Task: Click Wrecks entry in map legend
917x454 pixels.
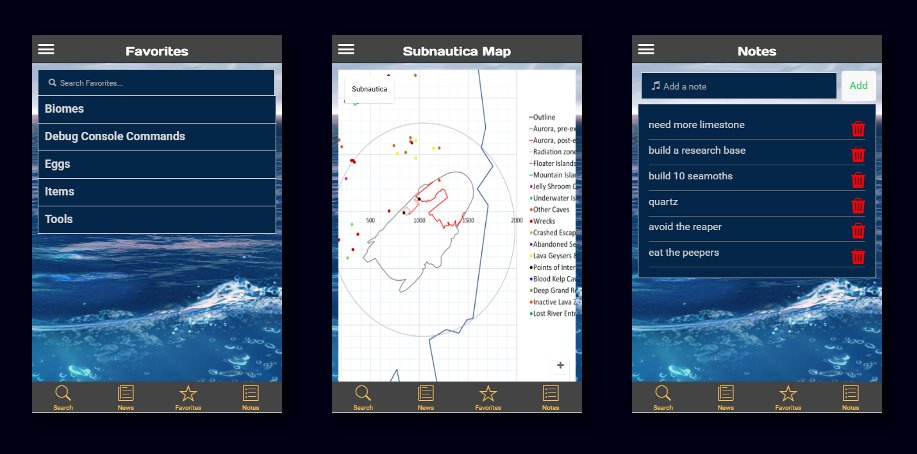Action: [x=543, y=221]
